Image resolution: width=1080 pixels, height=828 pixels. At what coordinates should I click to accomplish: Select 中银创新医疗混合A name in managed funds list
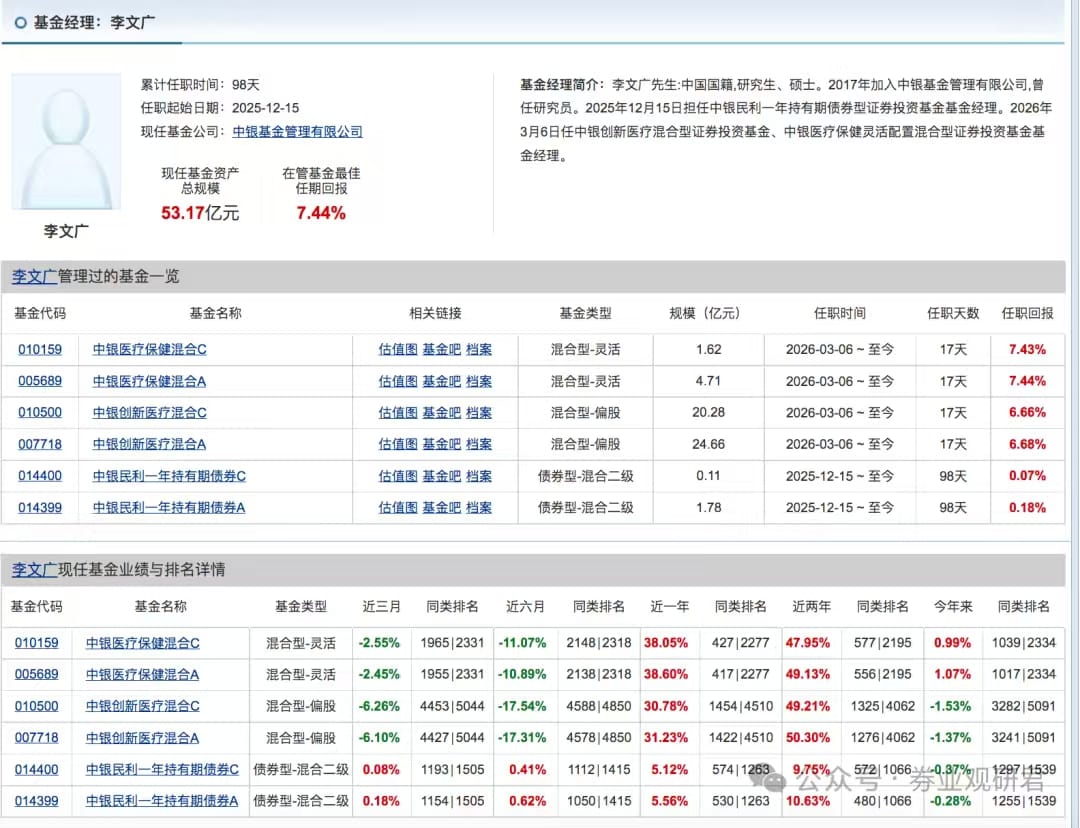coord(149,444)
